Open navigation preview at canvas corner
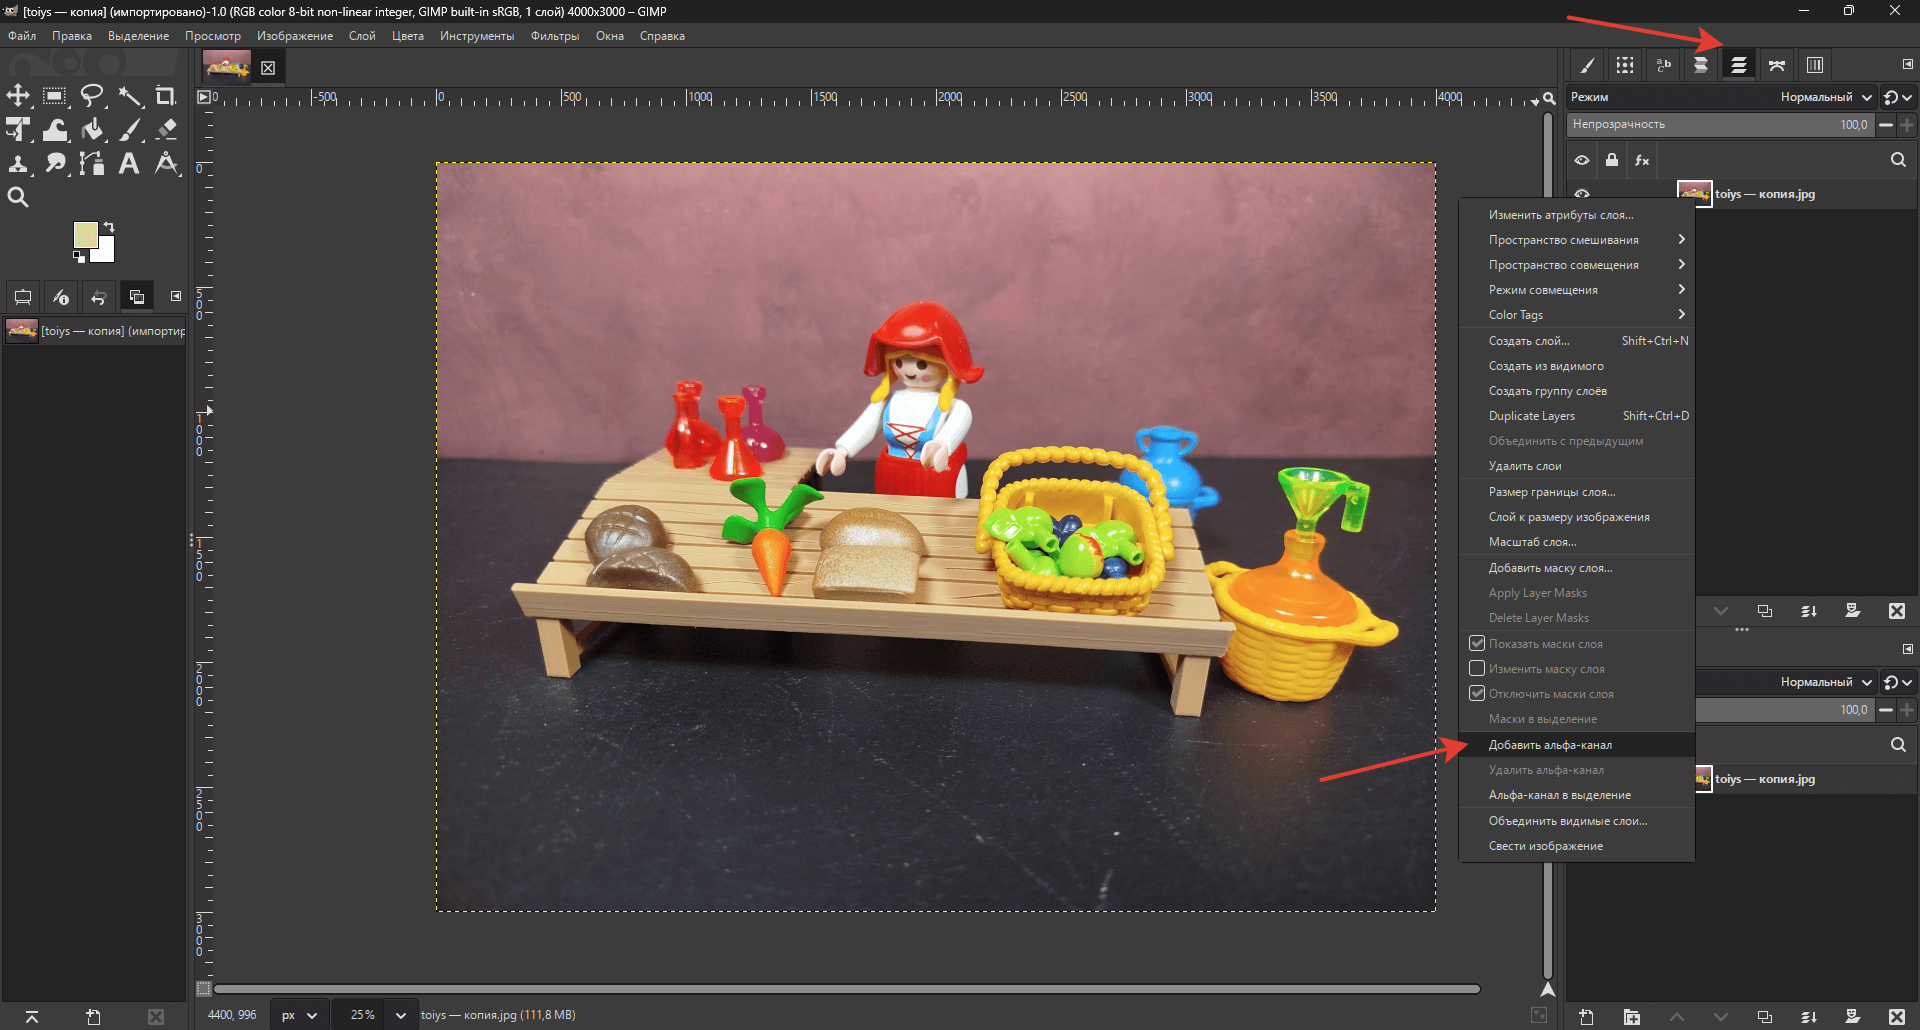The image size is (1920, 1030). [1548, 990]
